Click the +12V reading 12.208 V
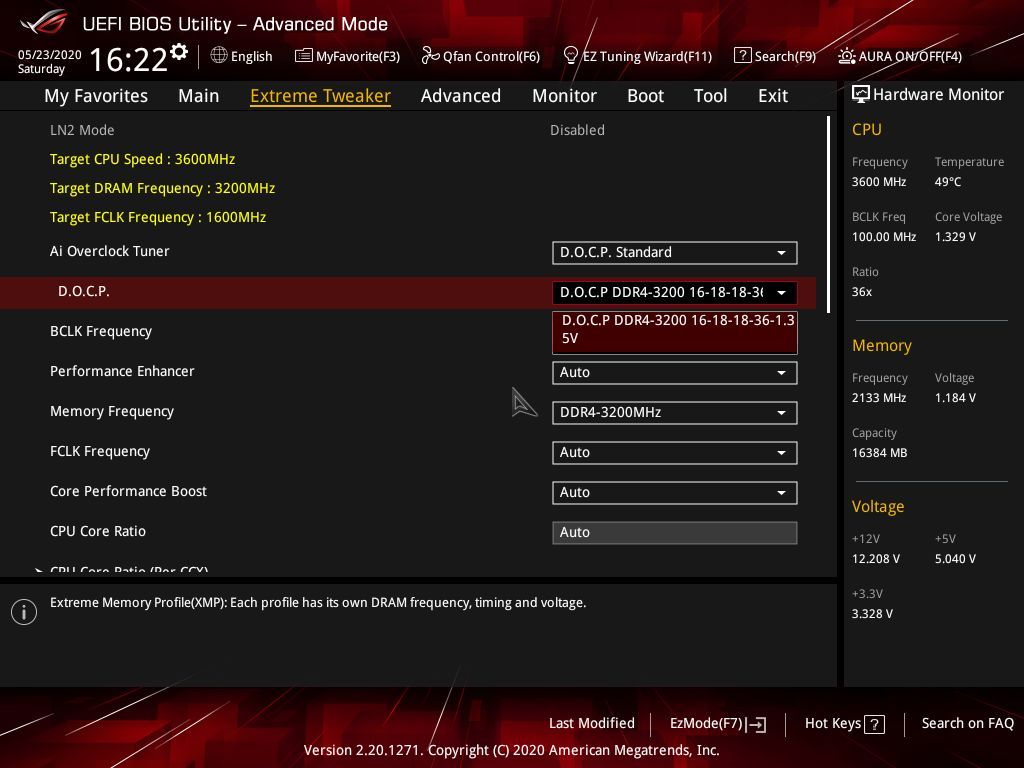Screen dimensions: 1024x768 (x=876, y=559)
